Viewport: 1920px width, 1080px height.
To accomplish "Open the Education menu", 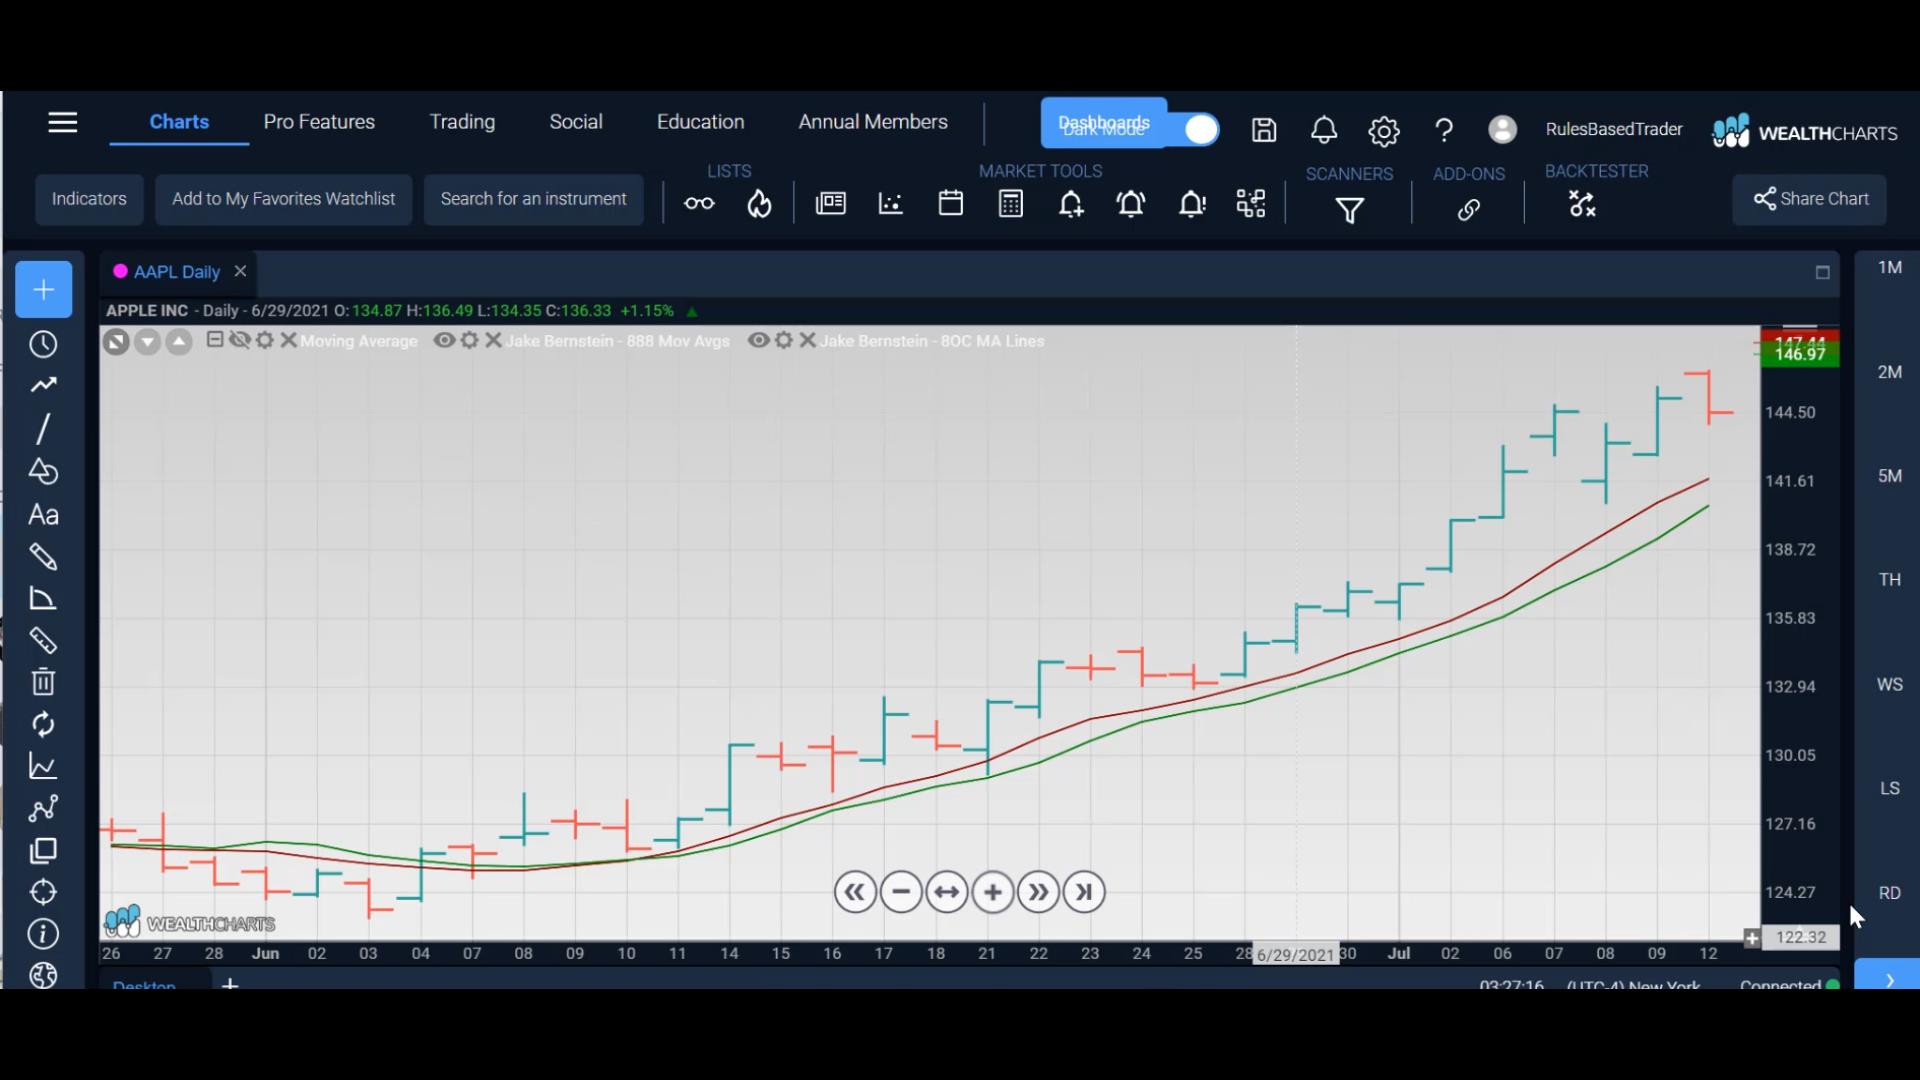I will pos(700,122).
